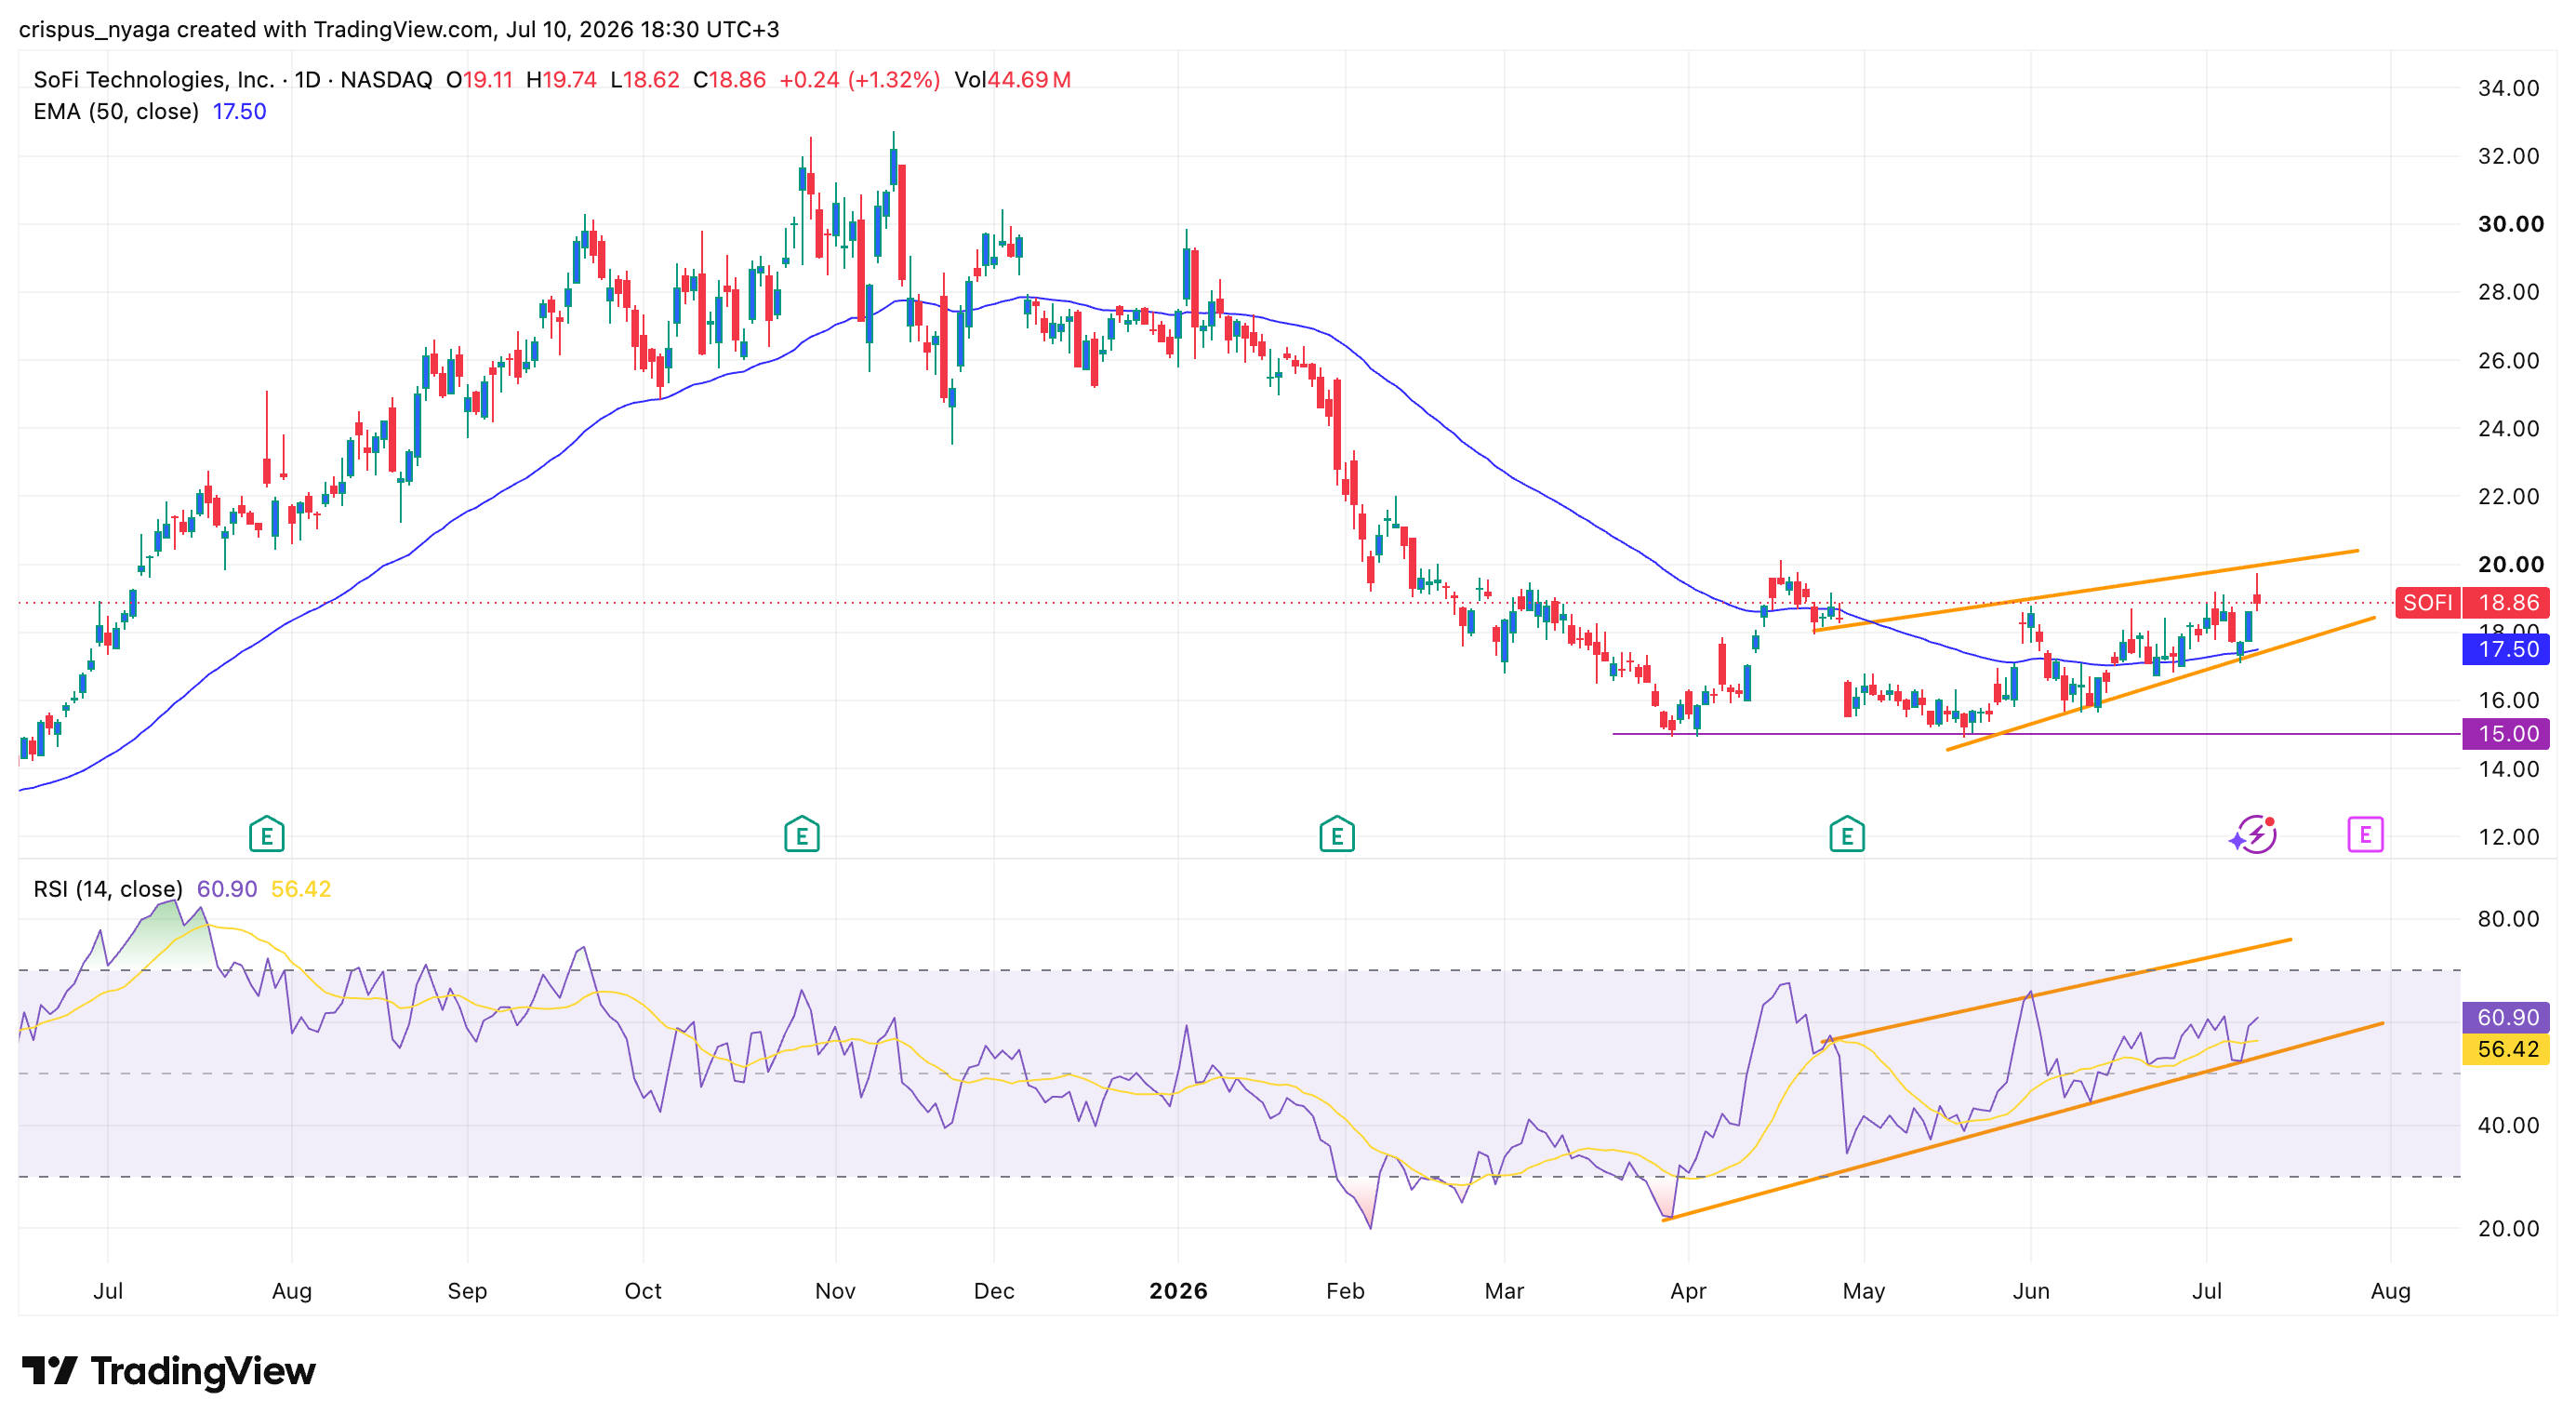Viewport: 2576px width, 1427px height.
Task: Click the earnings marker near late April
Action: [1847, 834]
